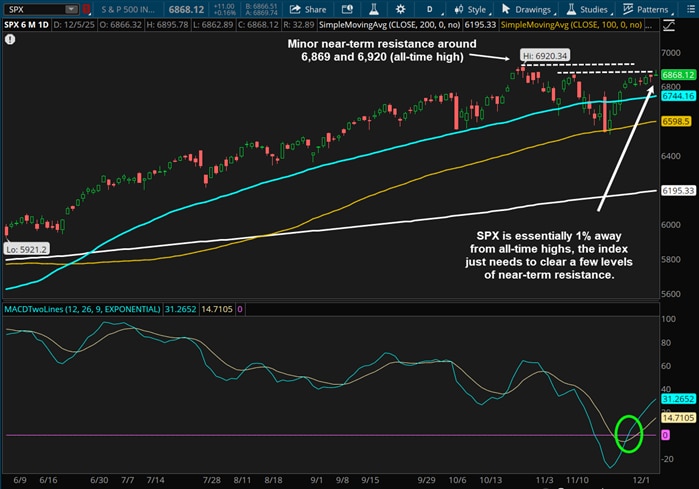Click the 7000 price axis level
This screenshot has height=489, width=699.
pyautogui.click(x=671, y=53)
